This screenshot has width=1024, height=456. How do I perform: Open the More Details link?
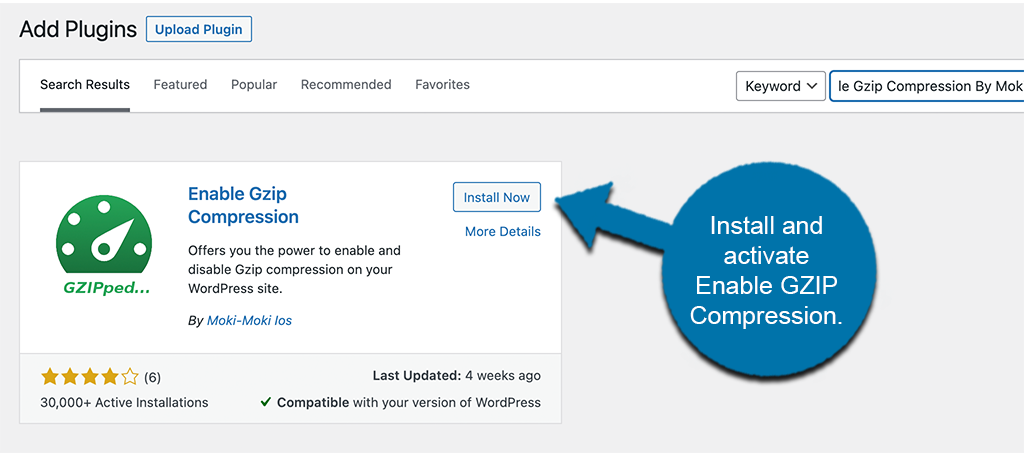503,232
